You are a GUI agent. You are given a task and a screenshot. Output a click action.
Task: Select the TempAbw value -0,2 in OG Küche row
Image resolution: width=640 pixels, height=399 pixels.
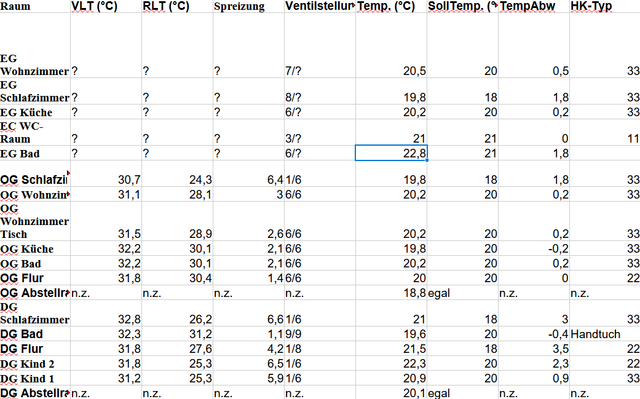point(534,248)
